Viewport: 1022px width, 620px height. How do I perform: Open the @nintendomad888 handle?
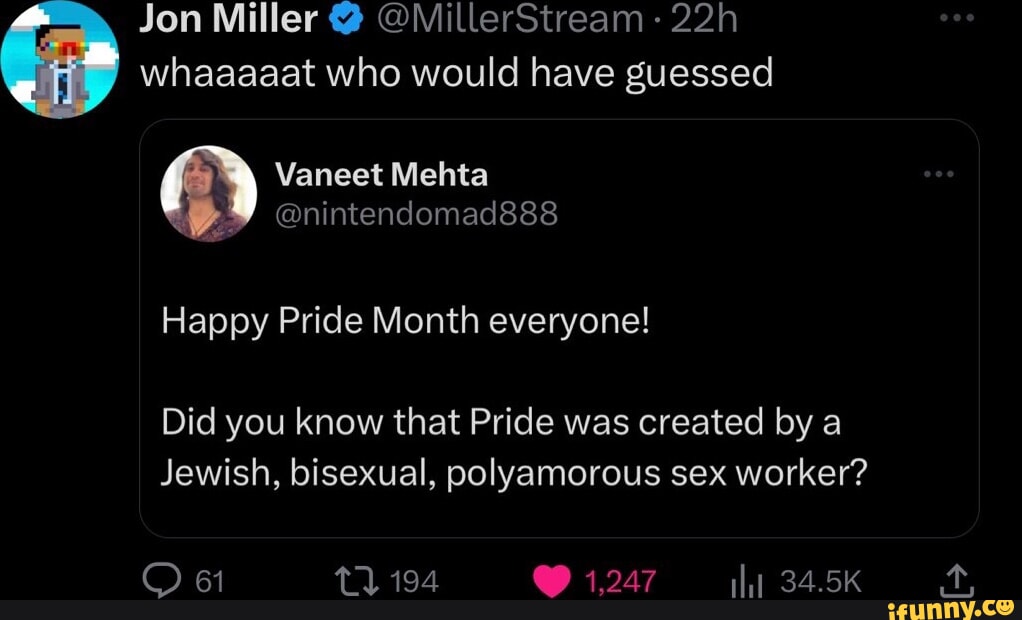pyautogui.click(x=415, y=212)
